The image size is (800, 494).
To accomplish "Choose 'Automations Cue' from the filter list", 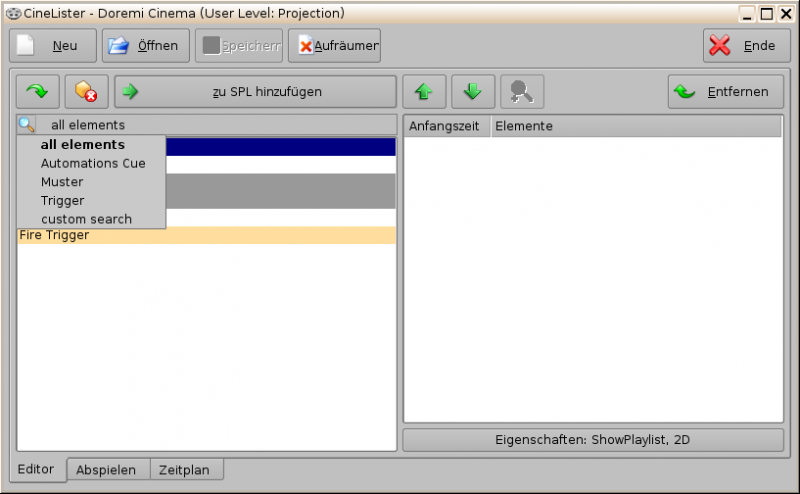I will [93, 163].
